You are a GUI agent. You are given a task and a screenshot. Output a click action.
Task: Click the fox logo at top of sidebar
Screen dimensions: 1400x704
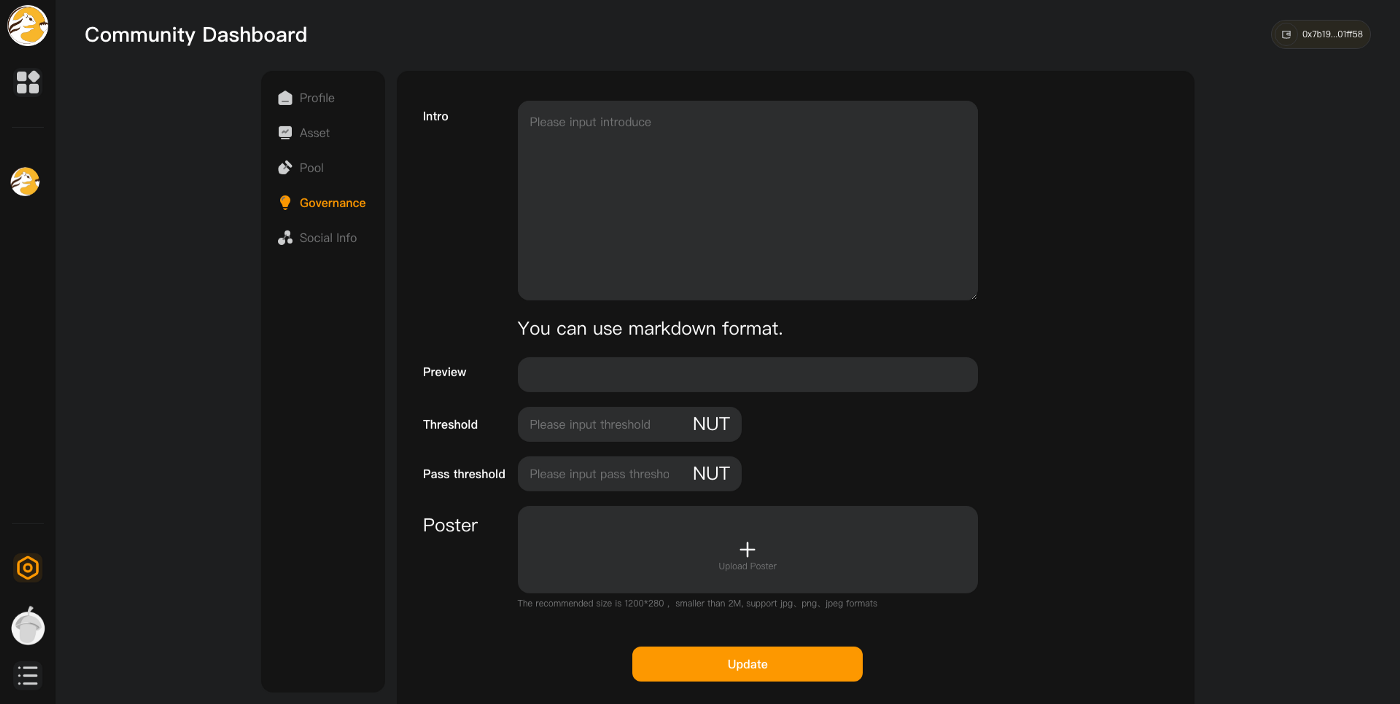[28, 26]
